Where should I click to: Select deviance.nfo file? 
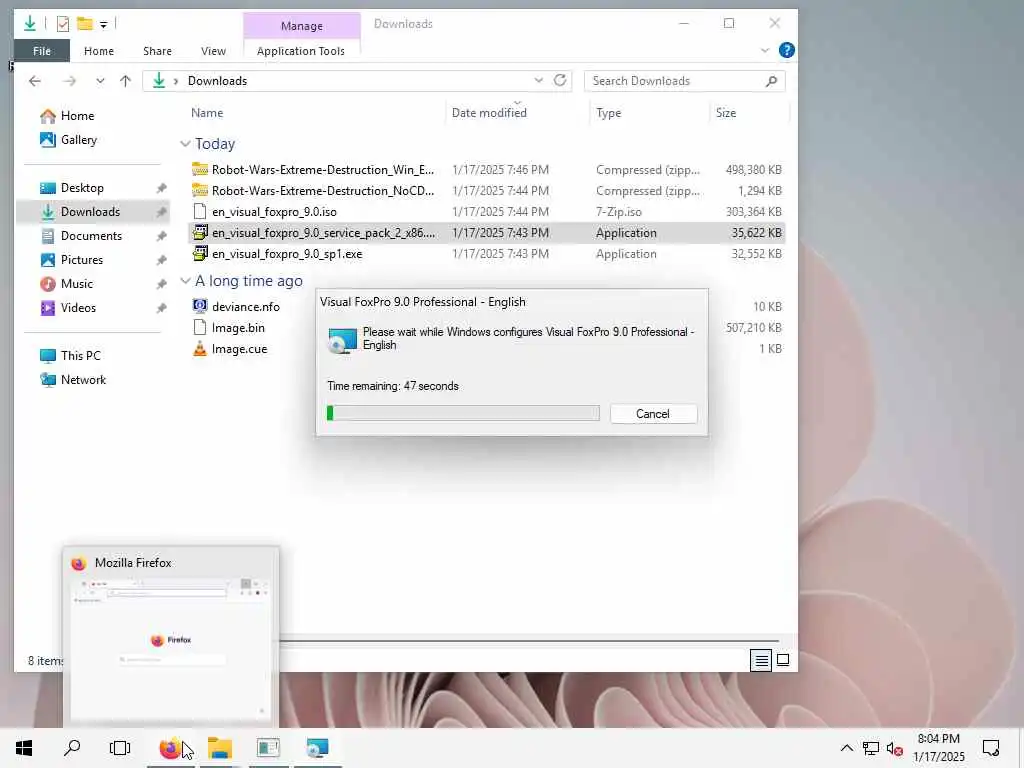246,307
